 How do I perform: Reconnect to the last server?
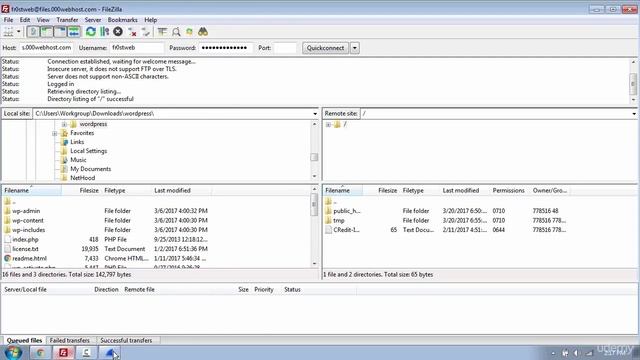pyautogui.click(x=146, y=32)
